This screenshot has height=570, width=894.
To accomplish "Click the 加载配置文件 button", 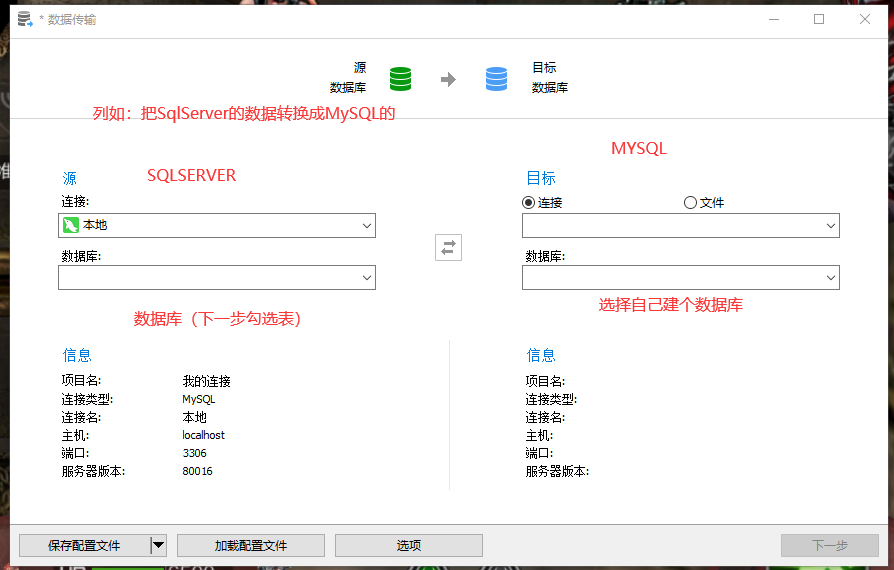I will click(x=251, y=545).
